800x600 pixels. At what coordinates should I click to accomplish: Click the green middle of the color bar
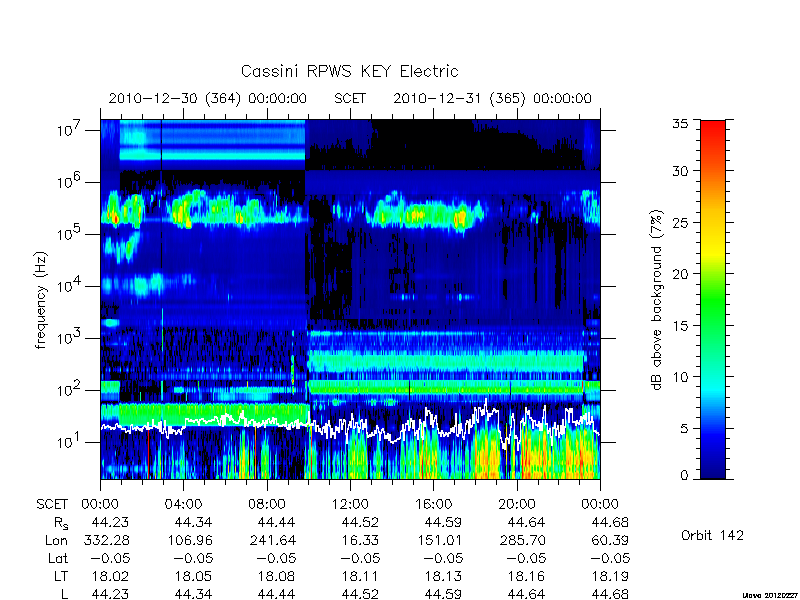point(713,306)
